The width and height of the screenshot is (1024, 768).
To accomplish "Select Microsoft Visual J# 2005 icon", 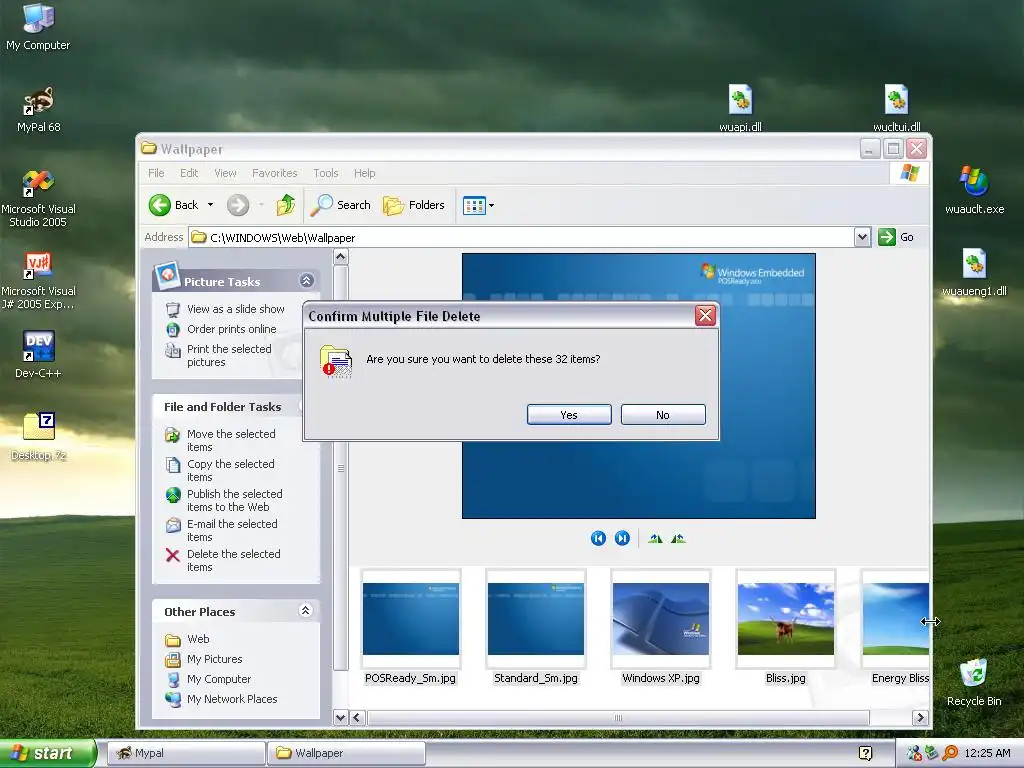I will pos(38,280).
